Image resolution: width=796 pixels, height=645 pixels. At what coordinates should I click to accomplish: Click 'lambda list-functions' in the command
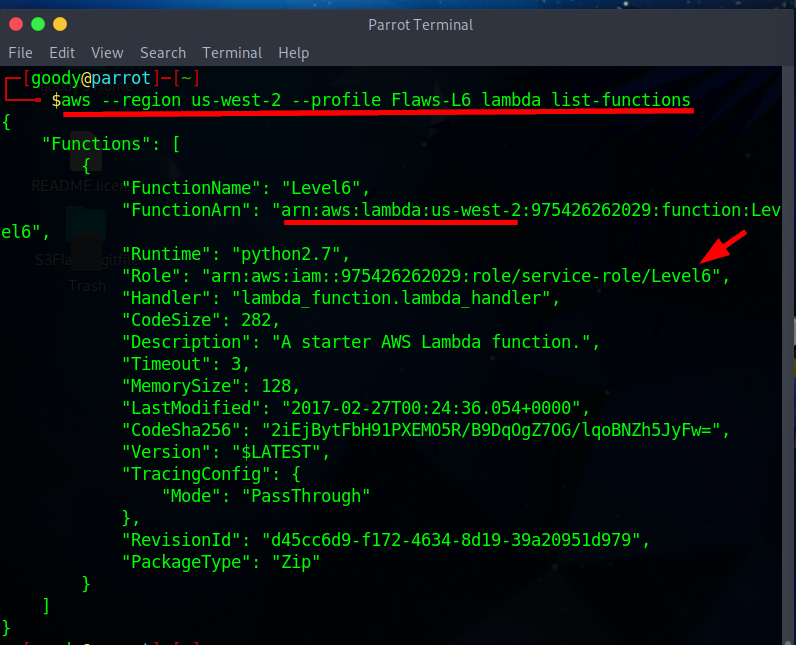point(586,100)
